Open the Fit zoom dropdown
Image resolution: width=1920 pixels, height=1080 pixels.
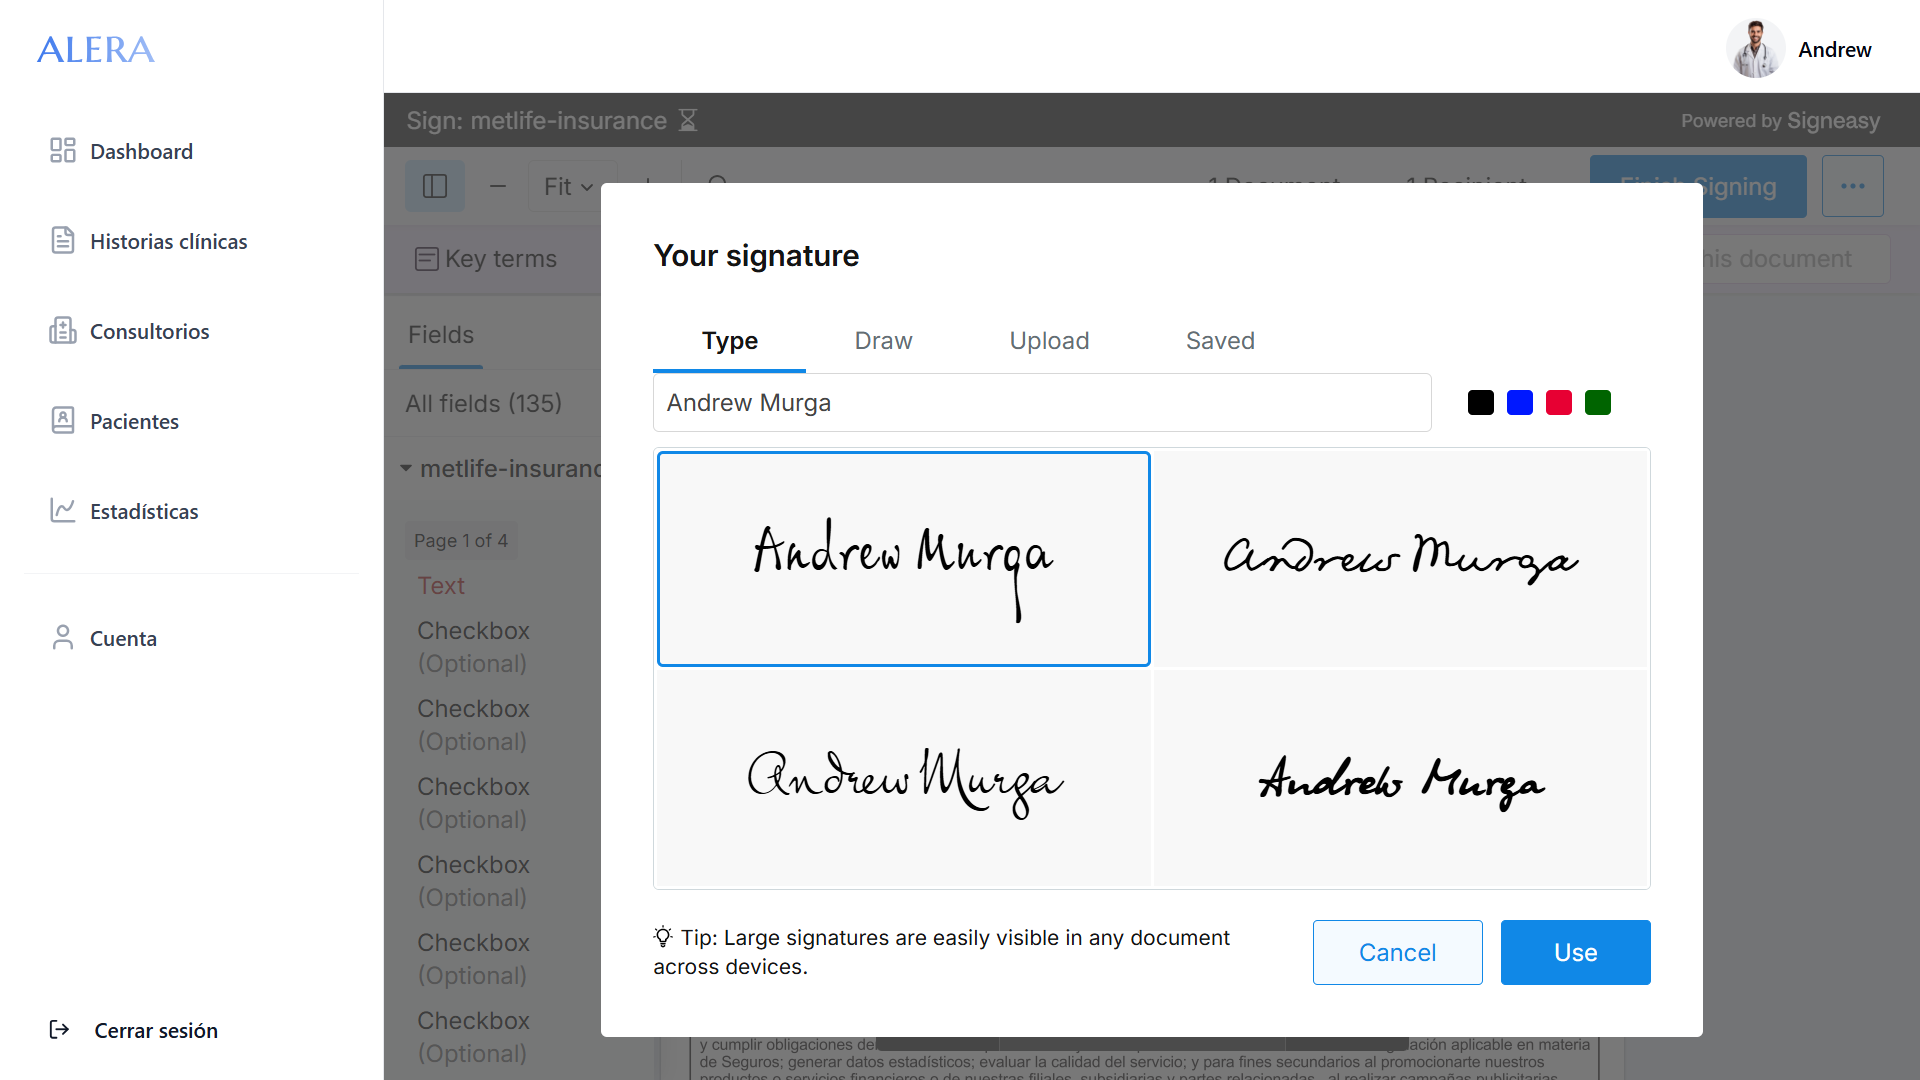(x=570, y=186)
